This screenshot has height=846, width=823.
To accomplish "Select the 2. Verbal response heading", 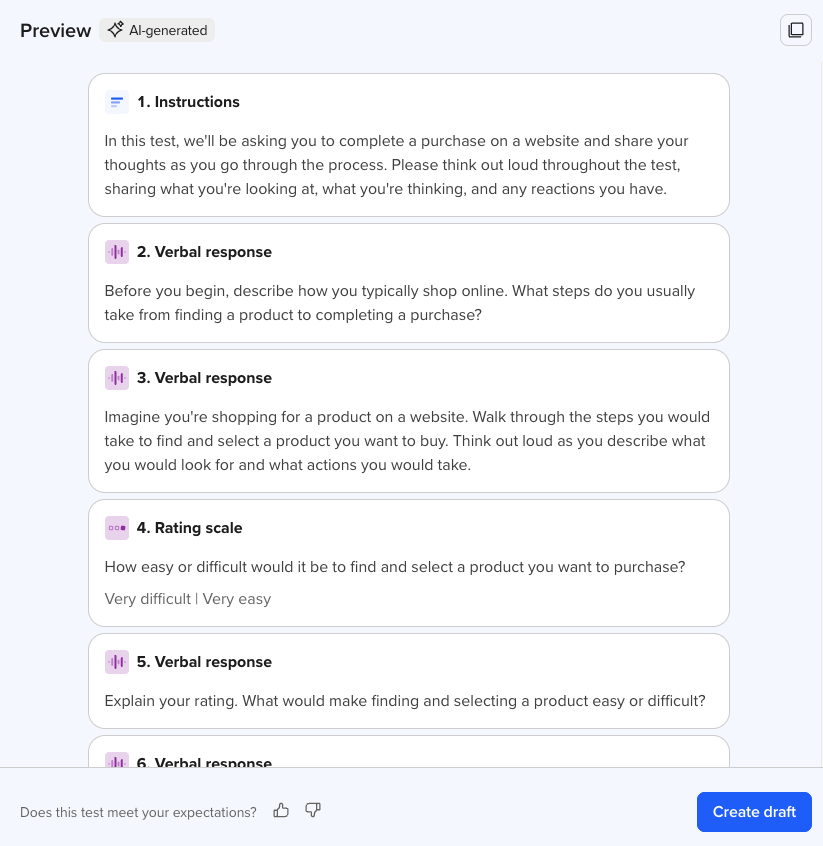I will [x=204, y=252].
